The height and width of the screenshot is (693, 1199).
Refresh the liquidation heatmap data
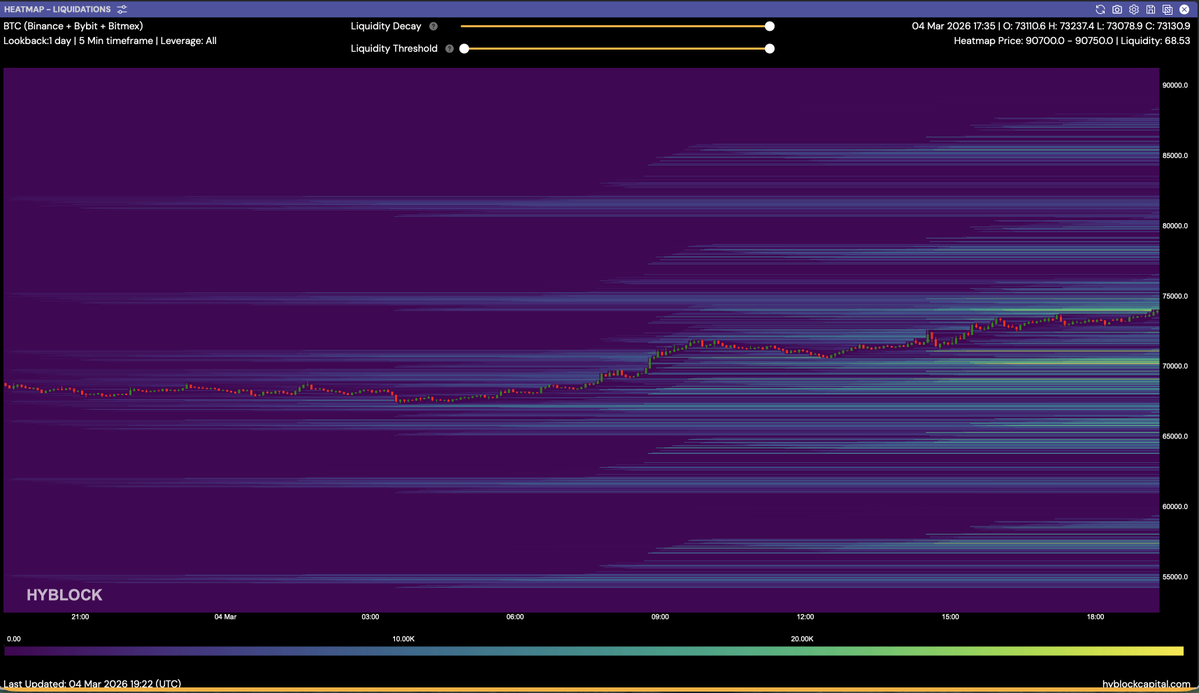[1100, 9]
